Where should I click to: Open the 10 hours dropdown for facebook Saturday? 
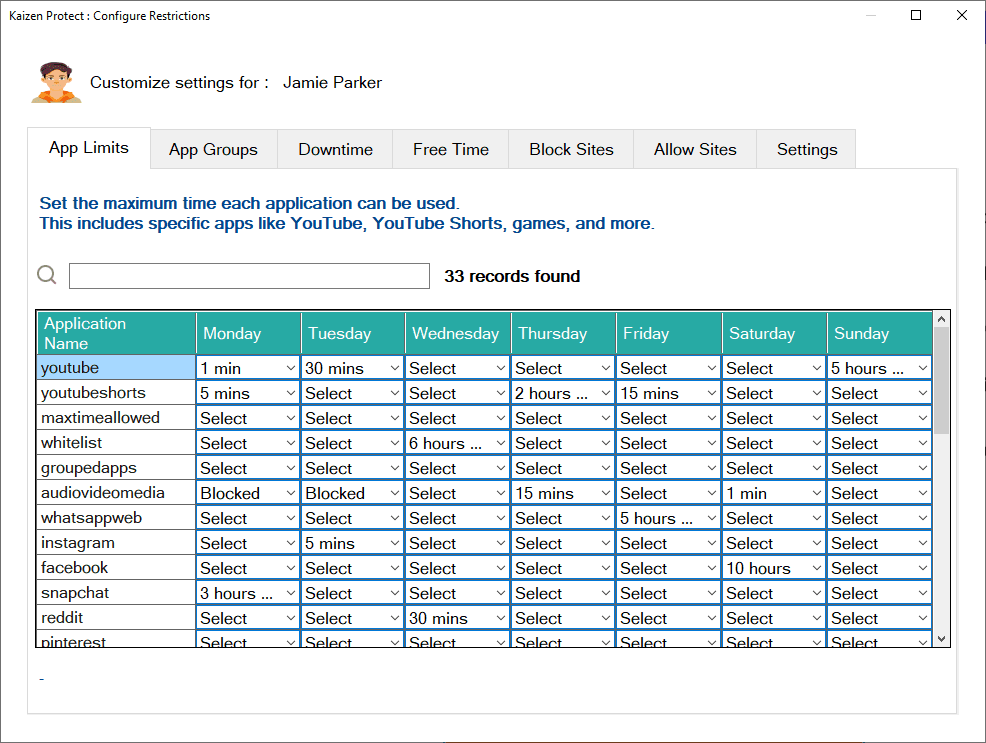pos(773,567)
